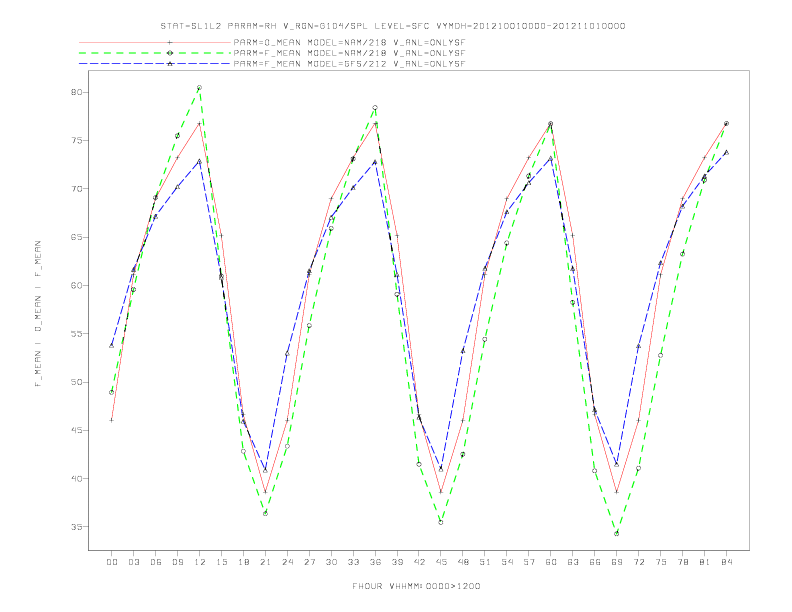Click x-axis tick label 42
The image size is (792, 612).
point(419,562)
